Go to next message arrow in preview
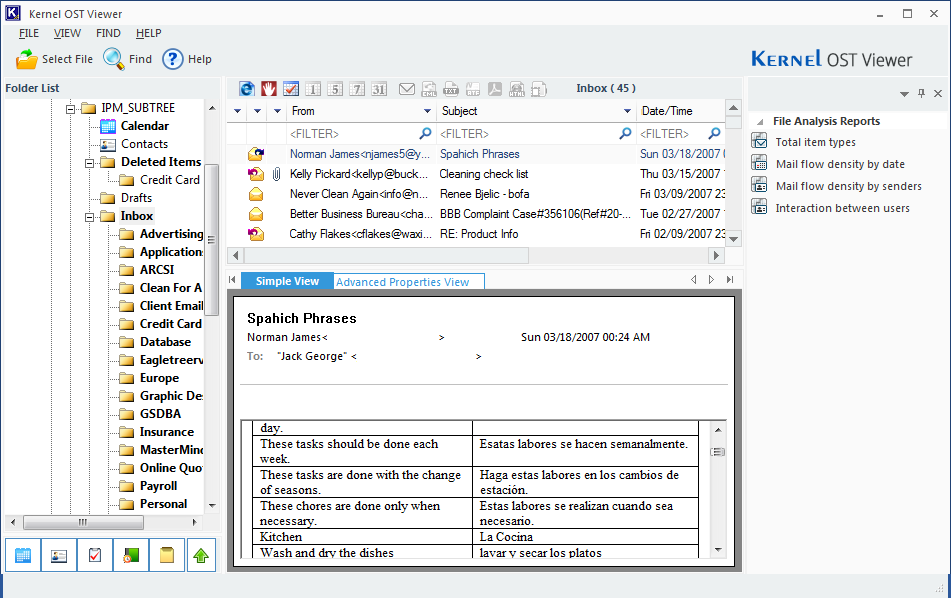 click(x=711, y=280)
